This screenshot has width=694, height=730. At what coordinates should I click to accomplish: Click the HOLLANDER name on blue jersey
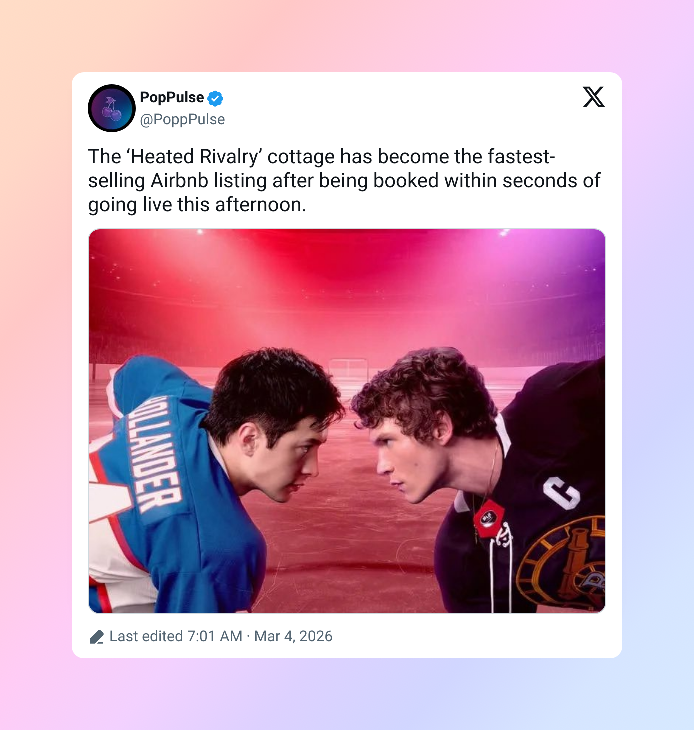(x=160, y=453)
